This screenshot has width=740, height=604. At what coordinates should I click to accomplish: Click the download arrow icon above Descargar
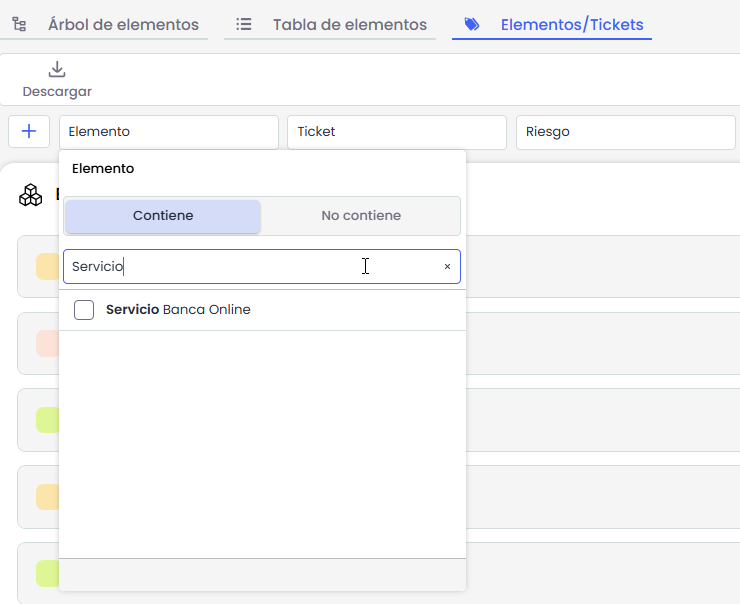coord(57,69)
